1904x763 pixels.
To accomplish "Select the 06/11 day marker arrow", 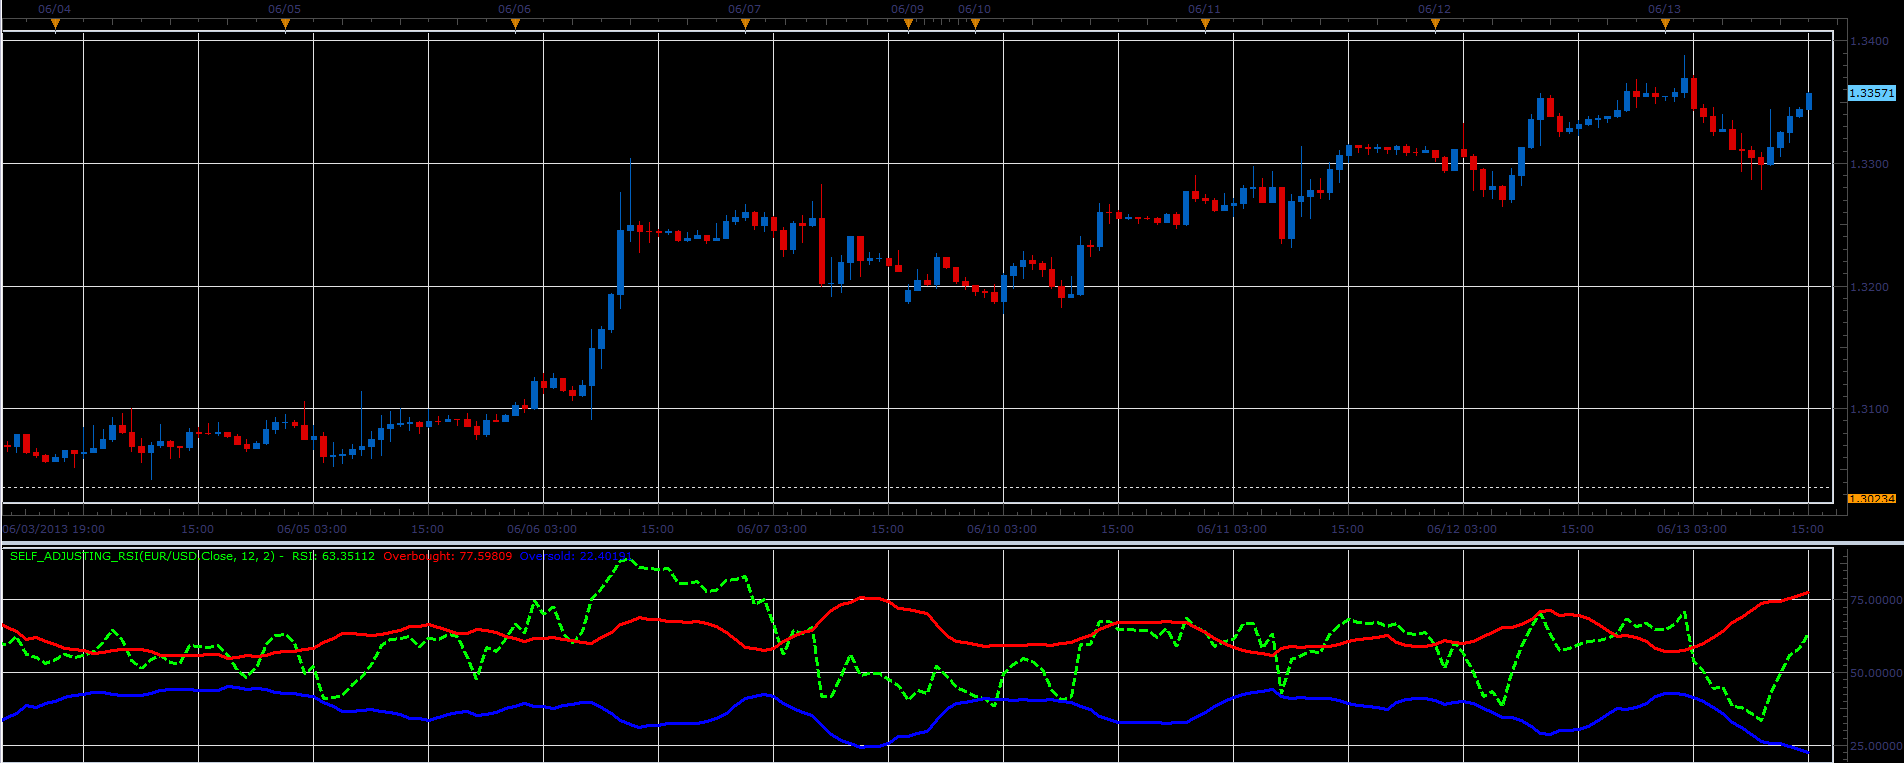I will coord(1205,24).
